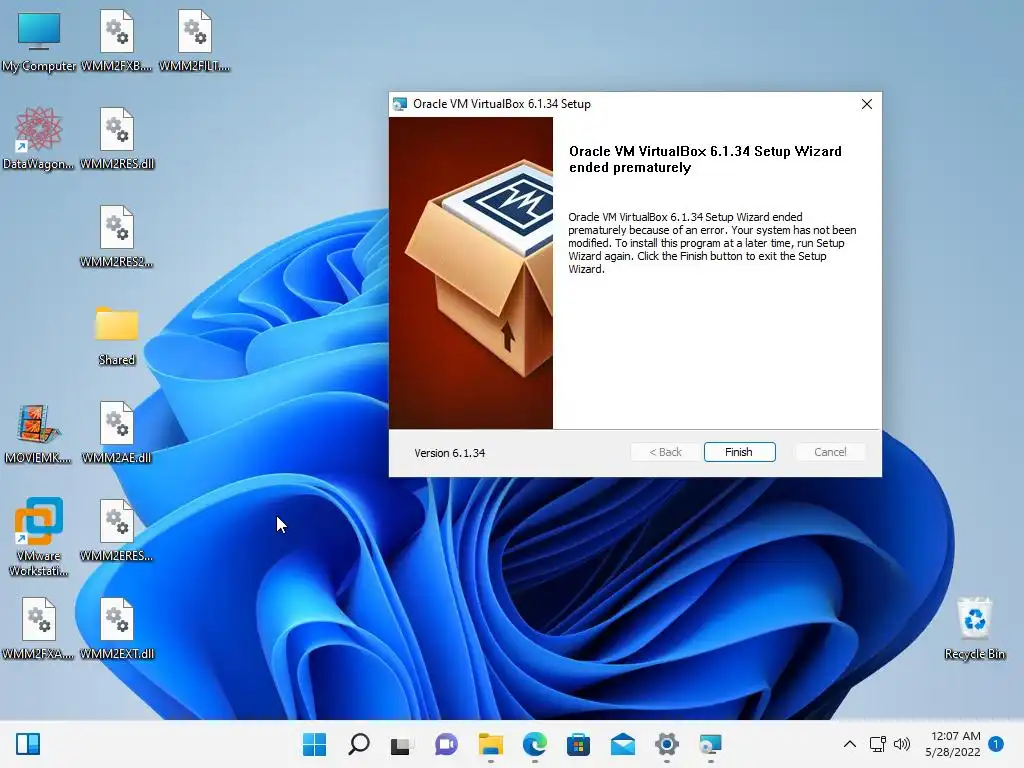This screenshot has width=1024, height=768.
Task: Open the network status tray icon
Action: 878,744
